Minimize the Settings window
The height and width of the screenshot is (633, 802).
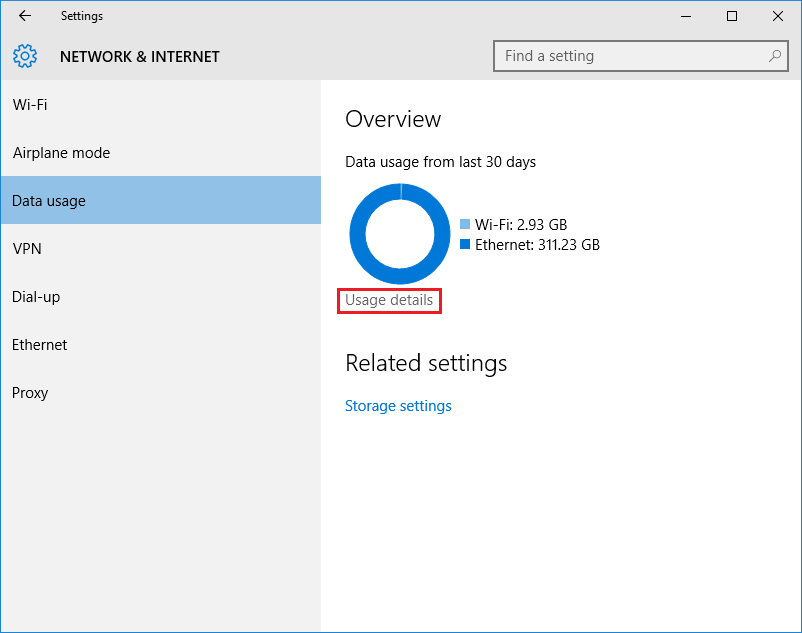click(686, 16)
